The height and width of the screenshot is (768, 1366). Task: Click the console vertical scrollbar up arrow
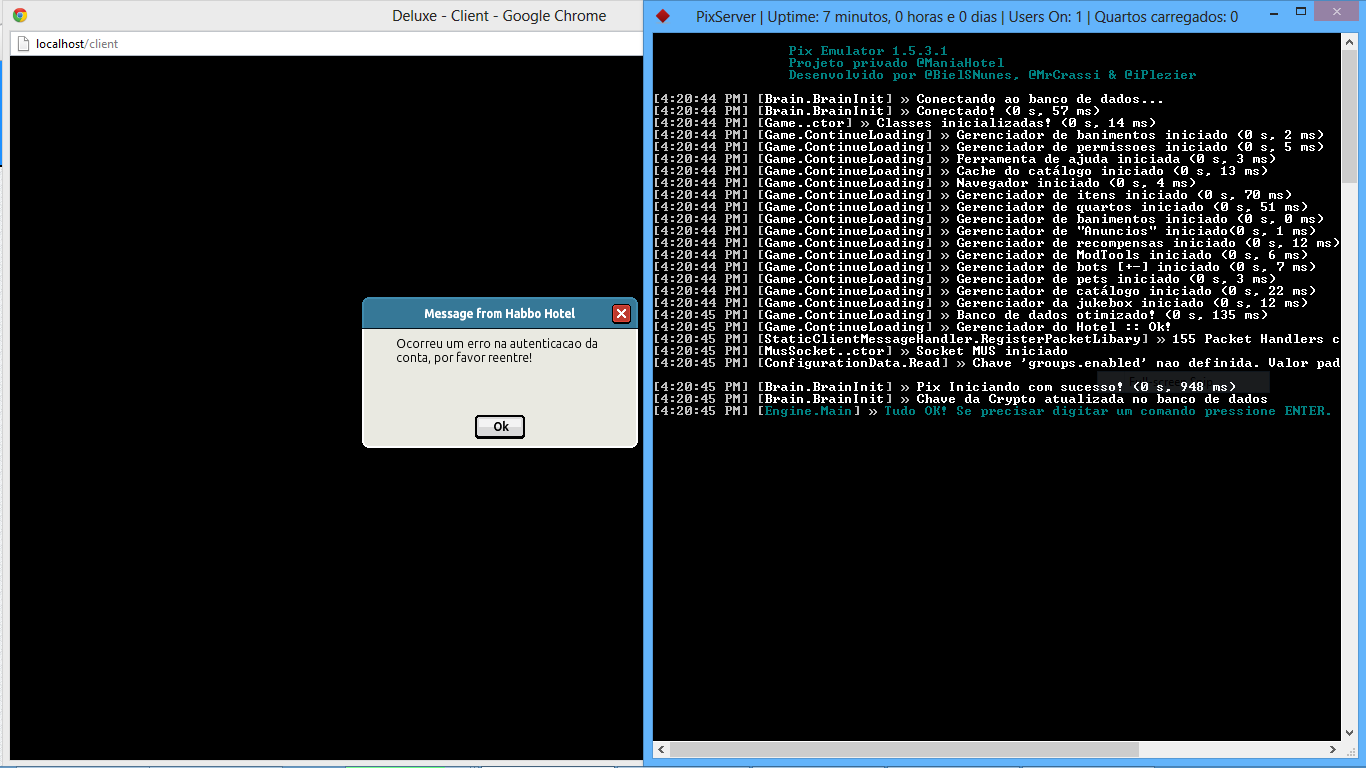point(1349,42)
